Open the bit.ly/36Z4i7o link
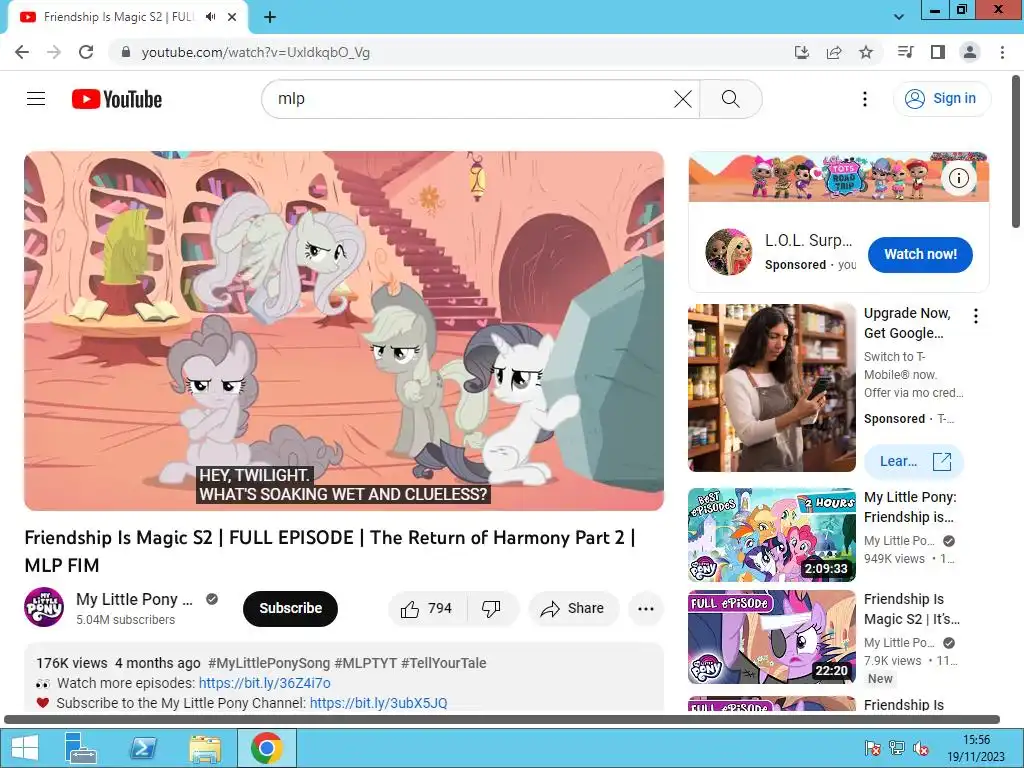This screenshot has width=1024, height=768. (264, 683)
